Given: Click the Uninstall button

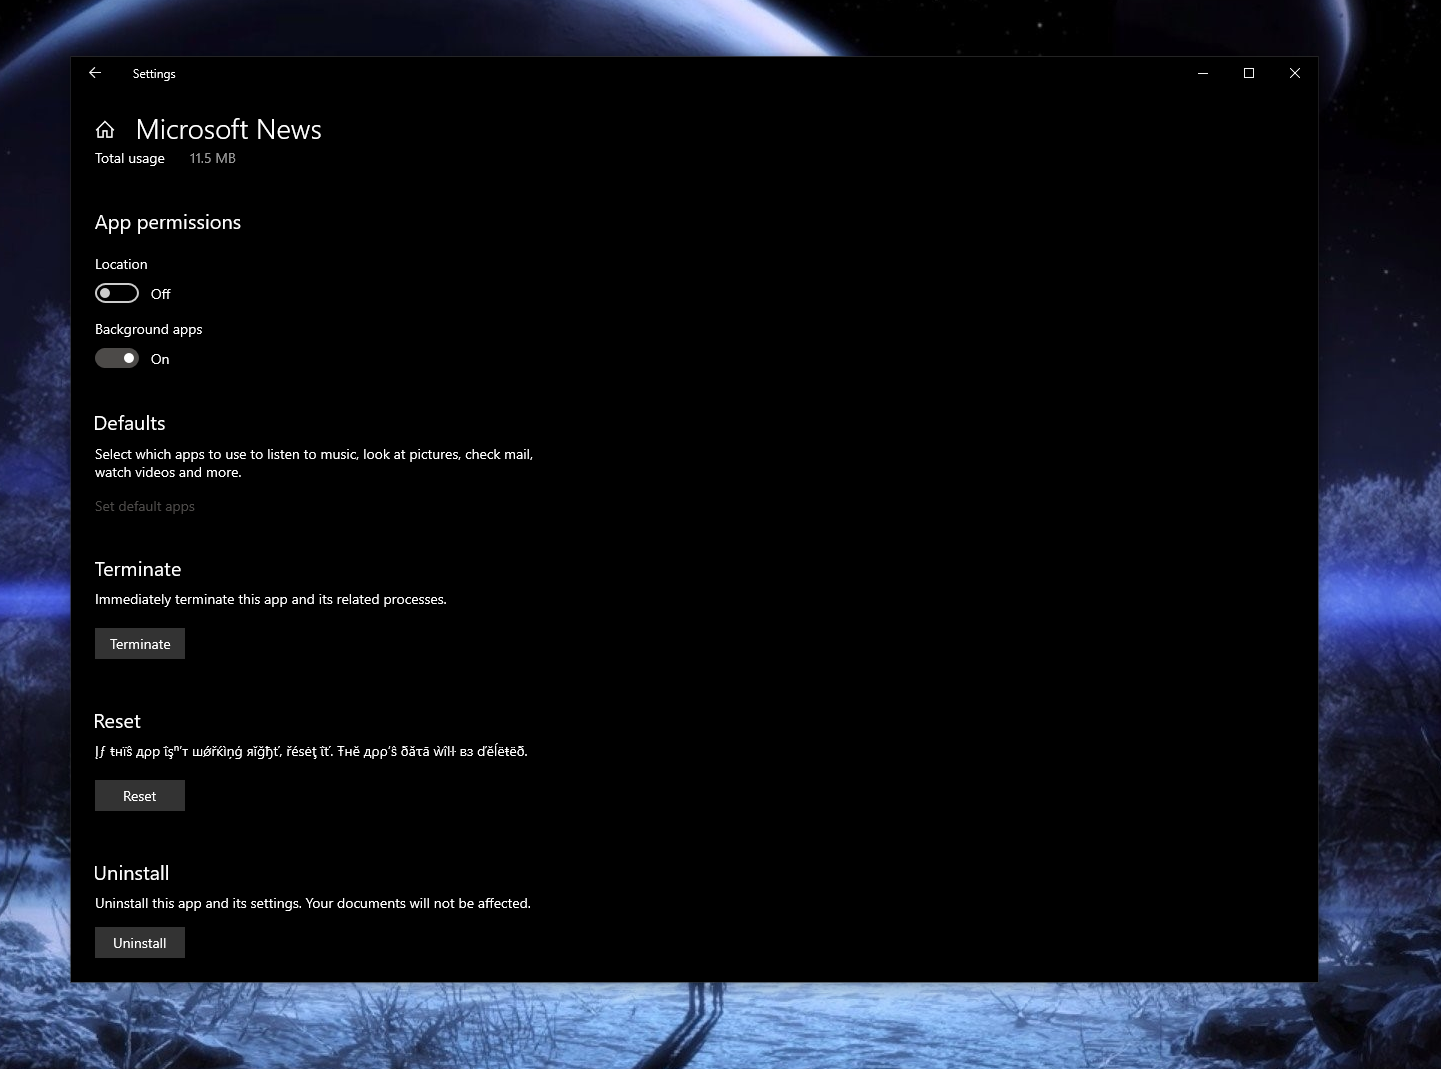Looking at the screenshot, I should click(140, 943).
